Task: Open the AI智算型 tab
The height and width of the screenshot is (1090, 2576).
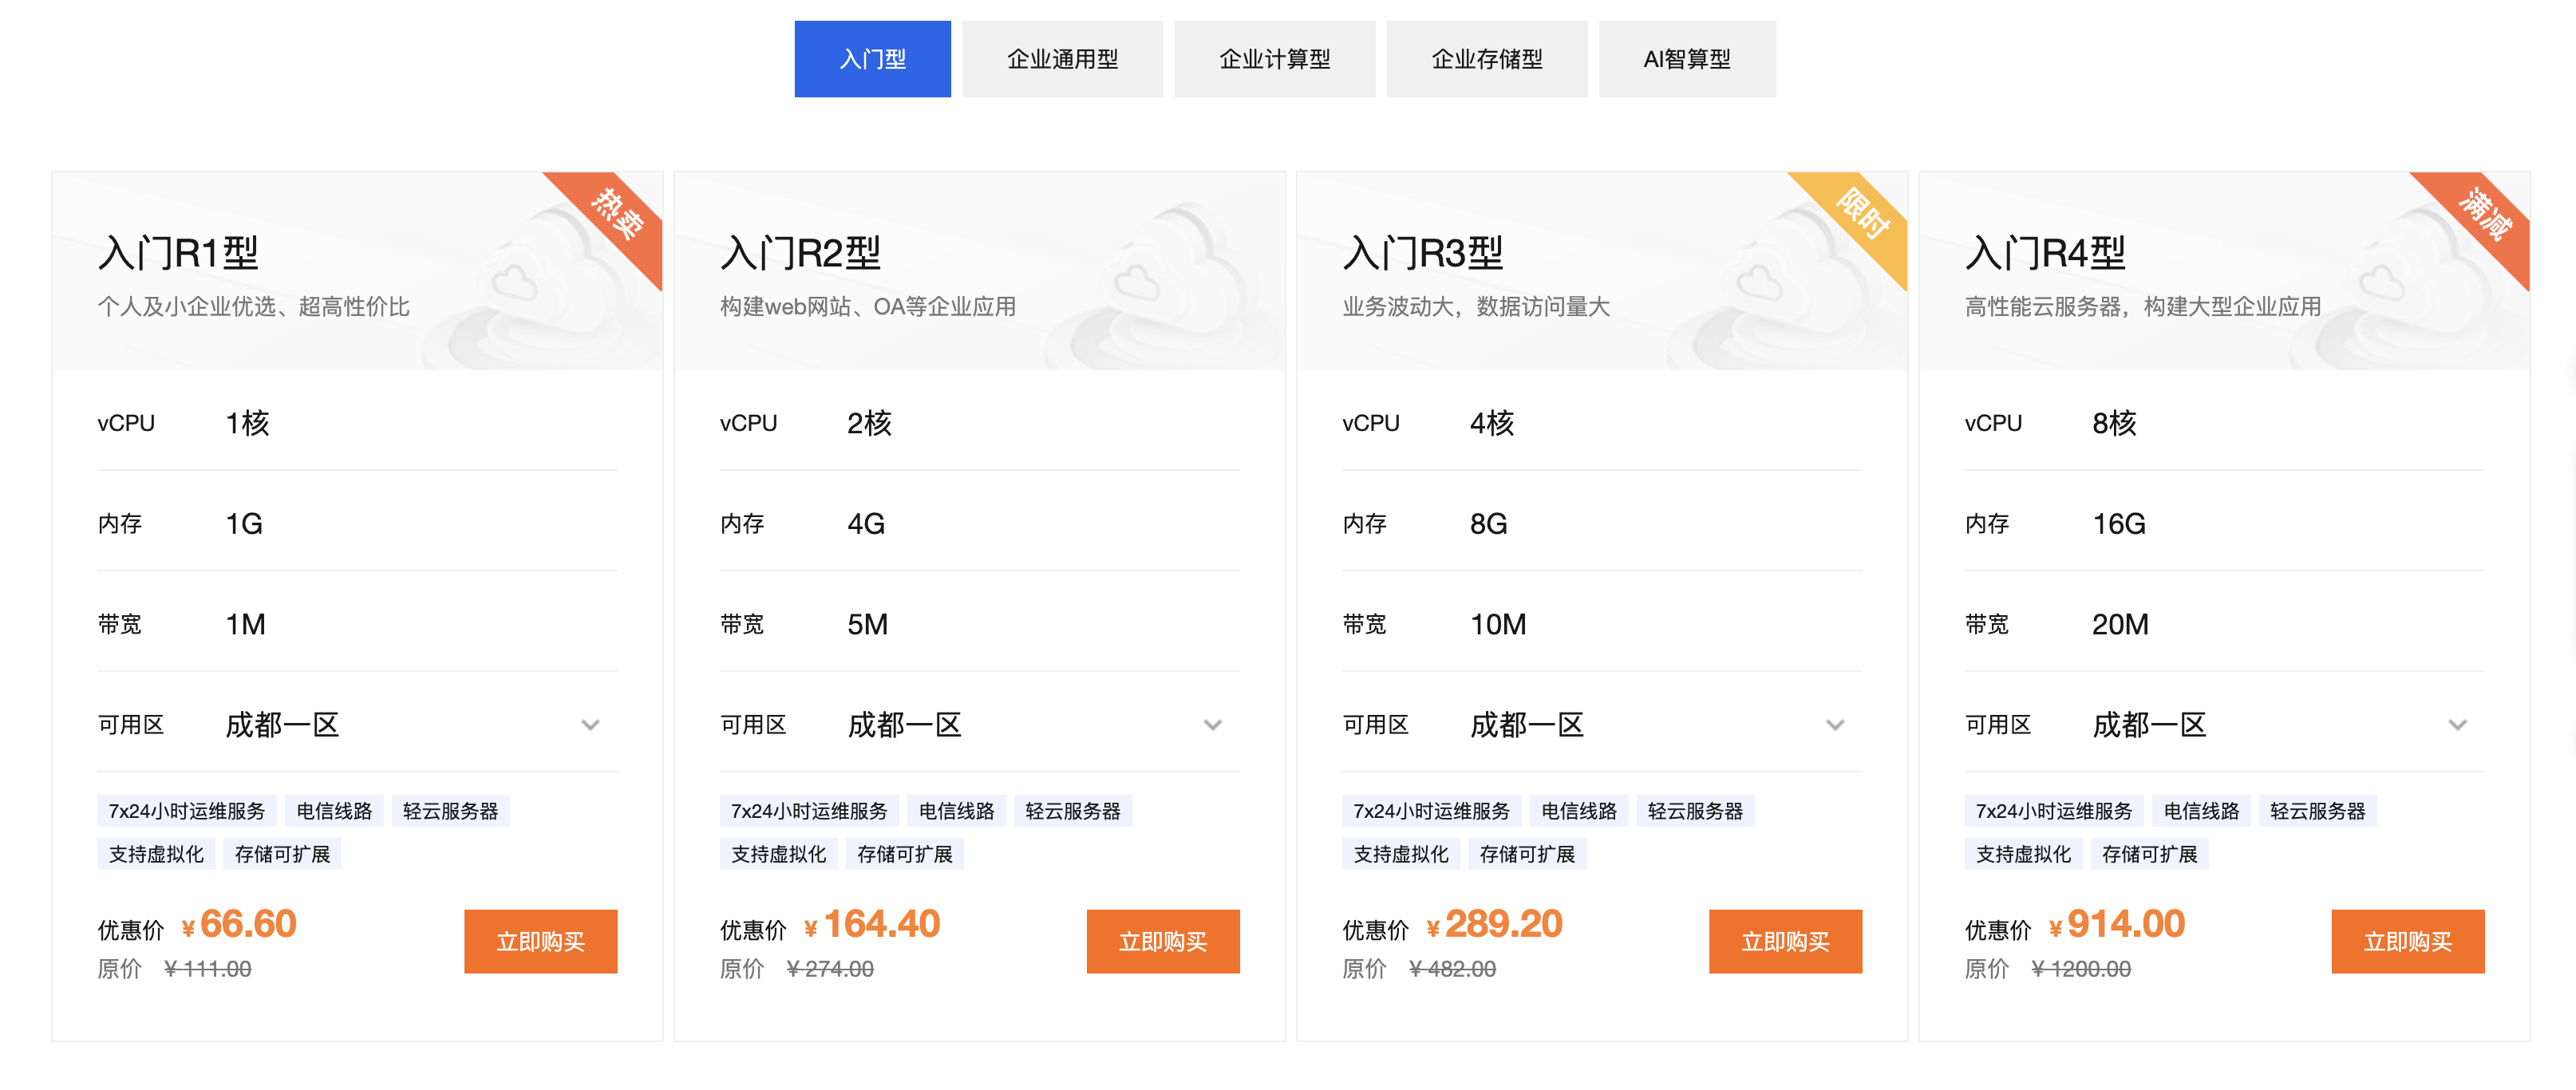Action: tap(1686, 59)
